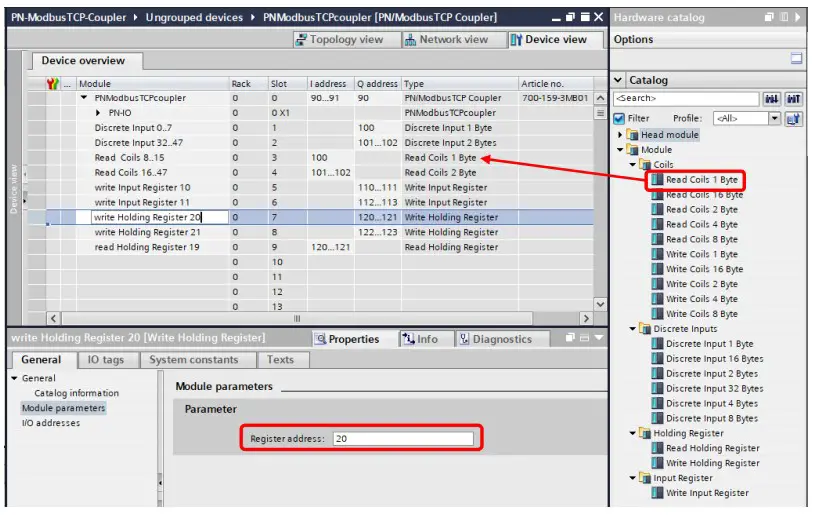
Task: Select Catalog information in properties tree
Action: point(76,393)
